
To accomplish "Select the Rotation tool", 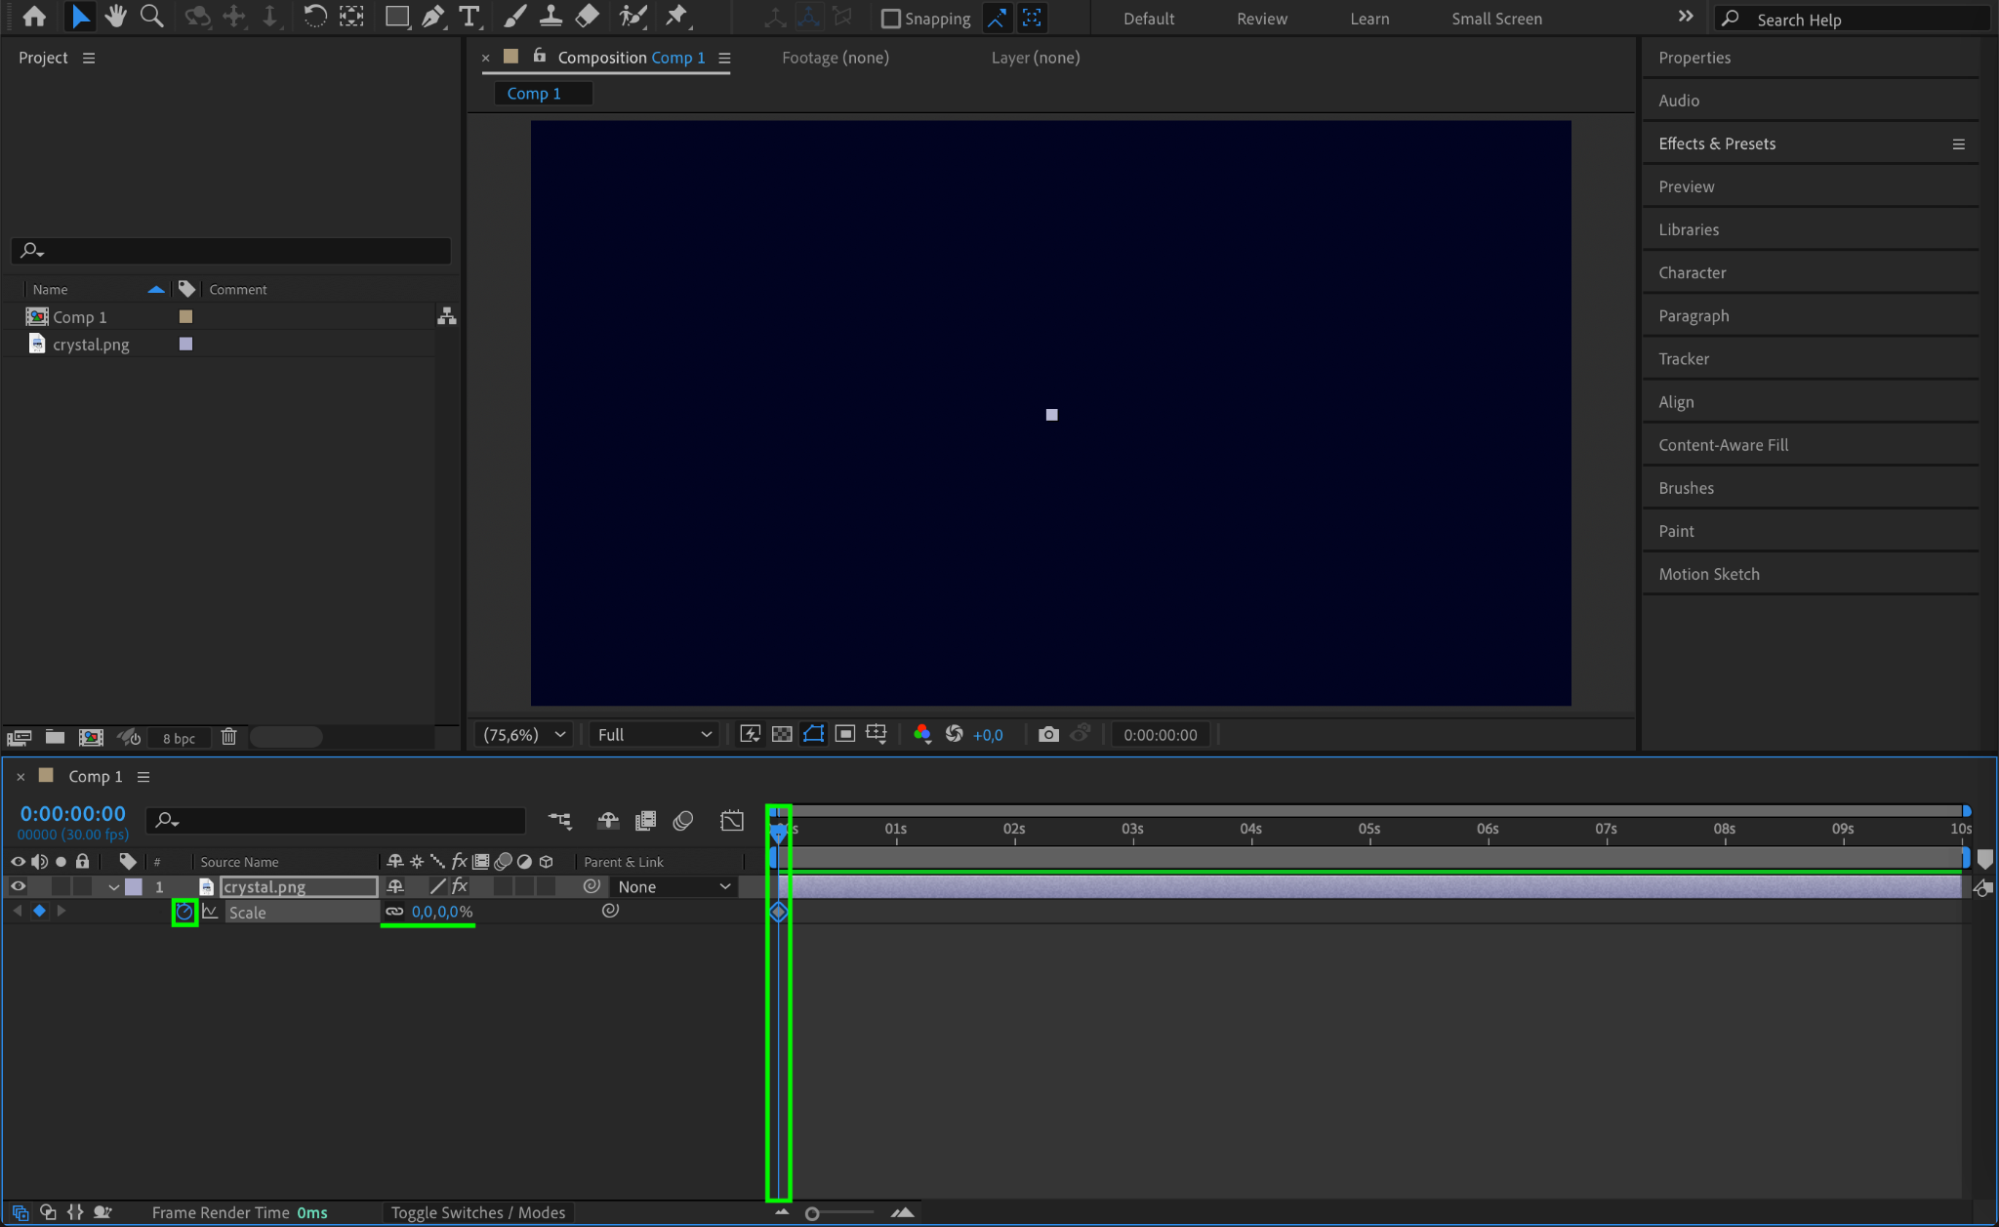I will point(314,16).
